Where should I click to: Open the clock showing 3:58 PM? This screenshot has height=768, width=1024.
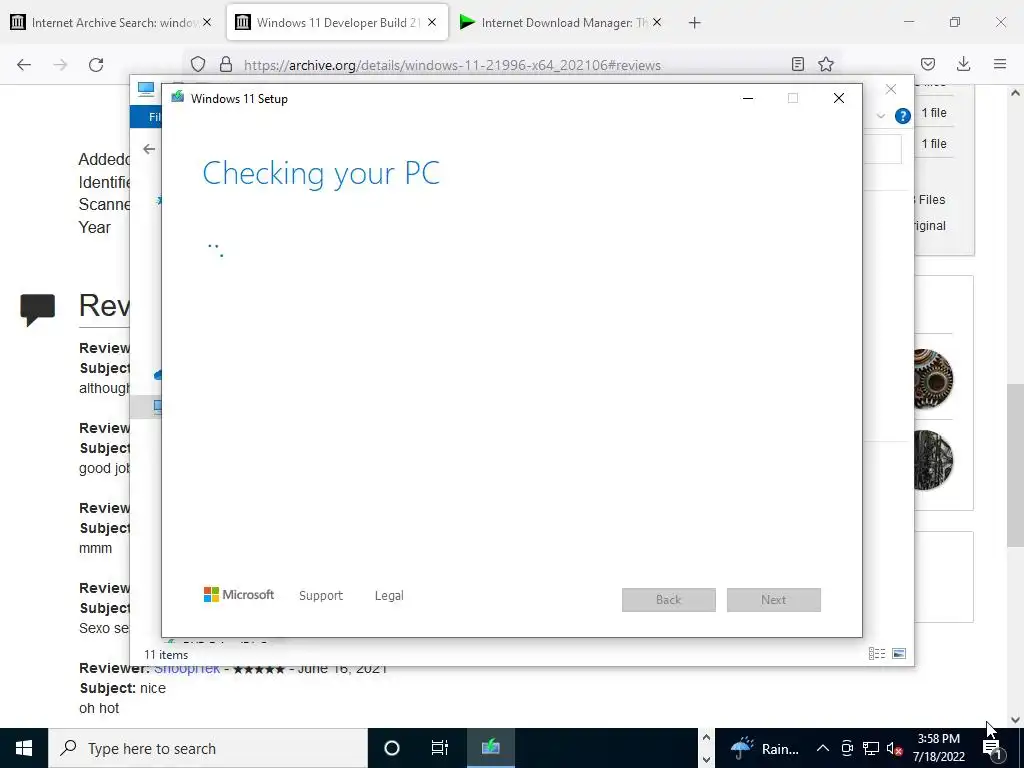pyautogui.click(x=938, y=748)
